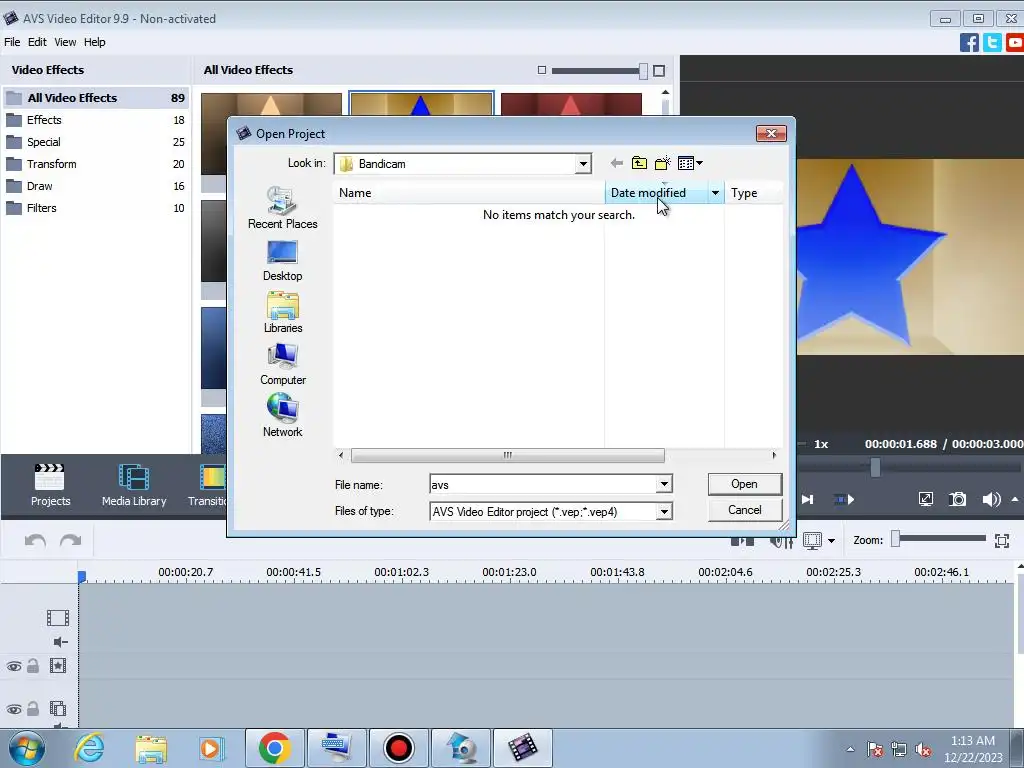1024x768 pixels.
Task: Click the File name input field
Action: click(543, 484)
